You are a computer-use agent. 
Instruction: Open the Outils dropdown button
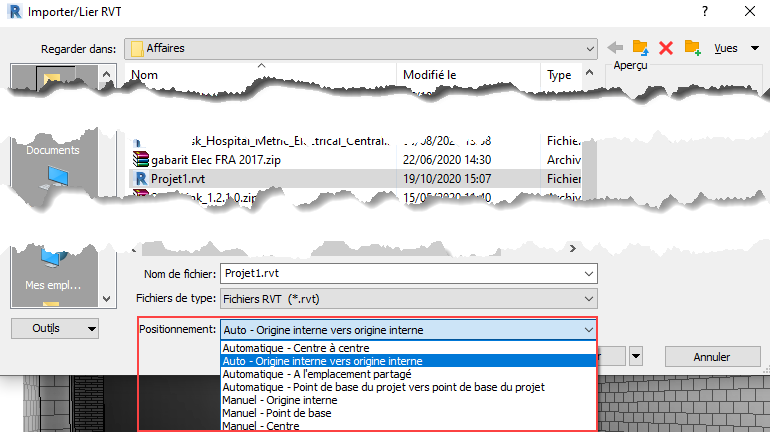[55, 328]
